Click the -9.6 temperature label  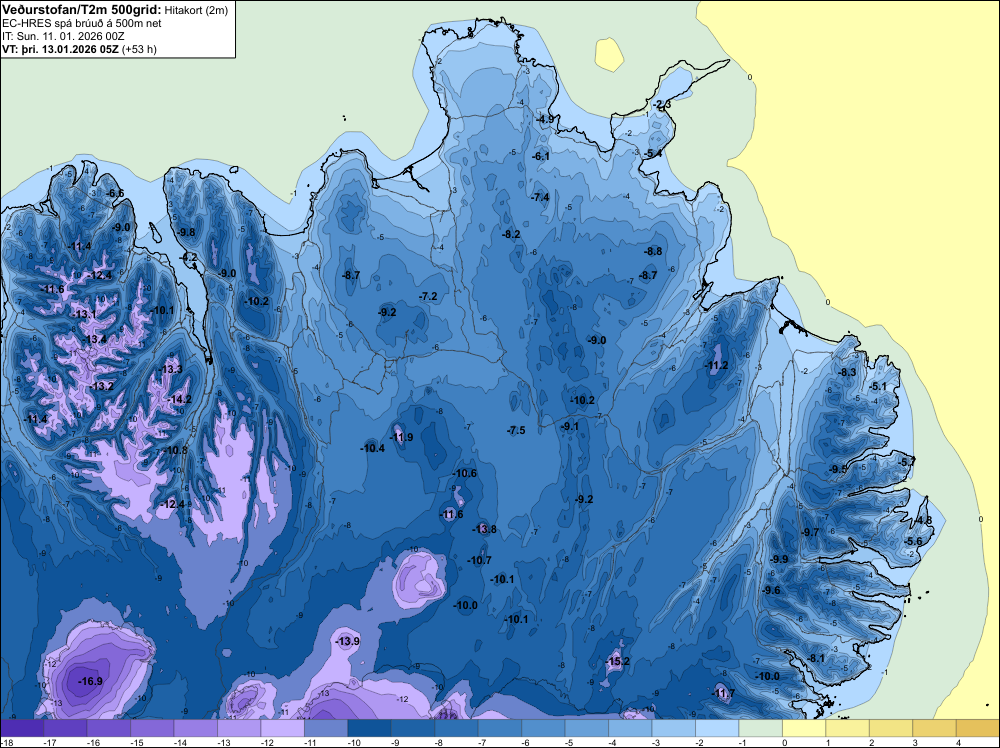point(772,590)
